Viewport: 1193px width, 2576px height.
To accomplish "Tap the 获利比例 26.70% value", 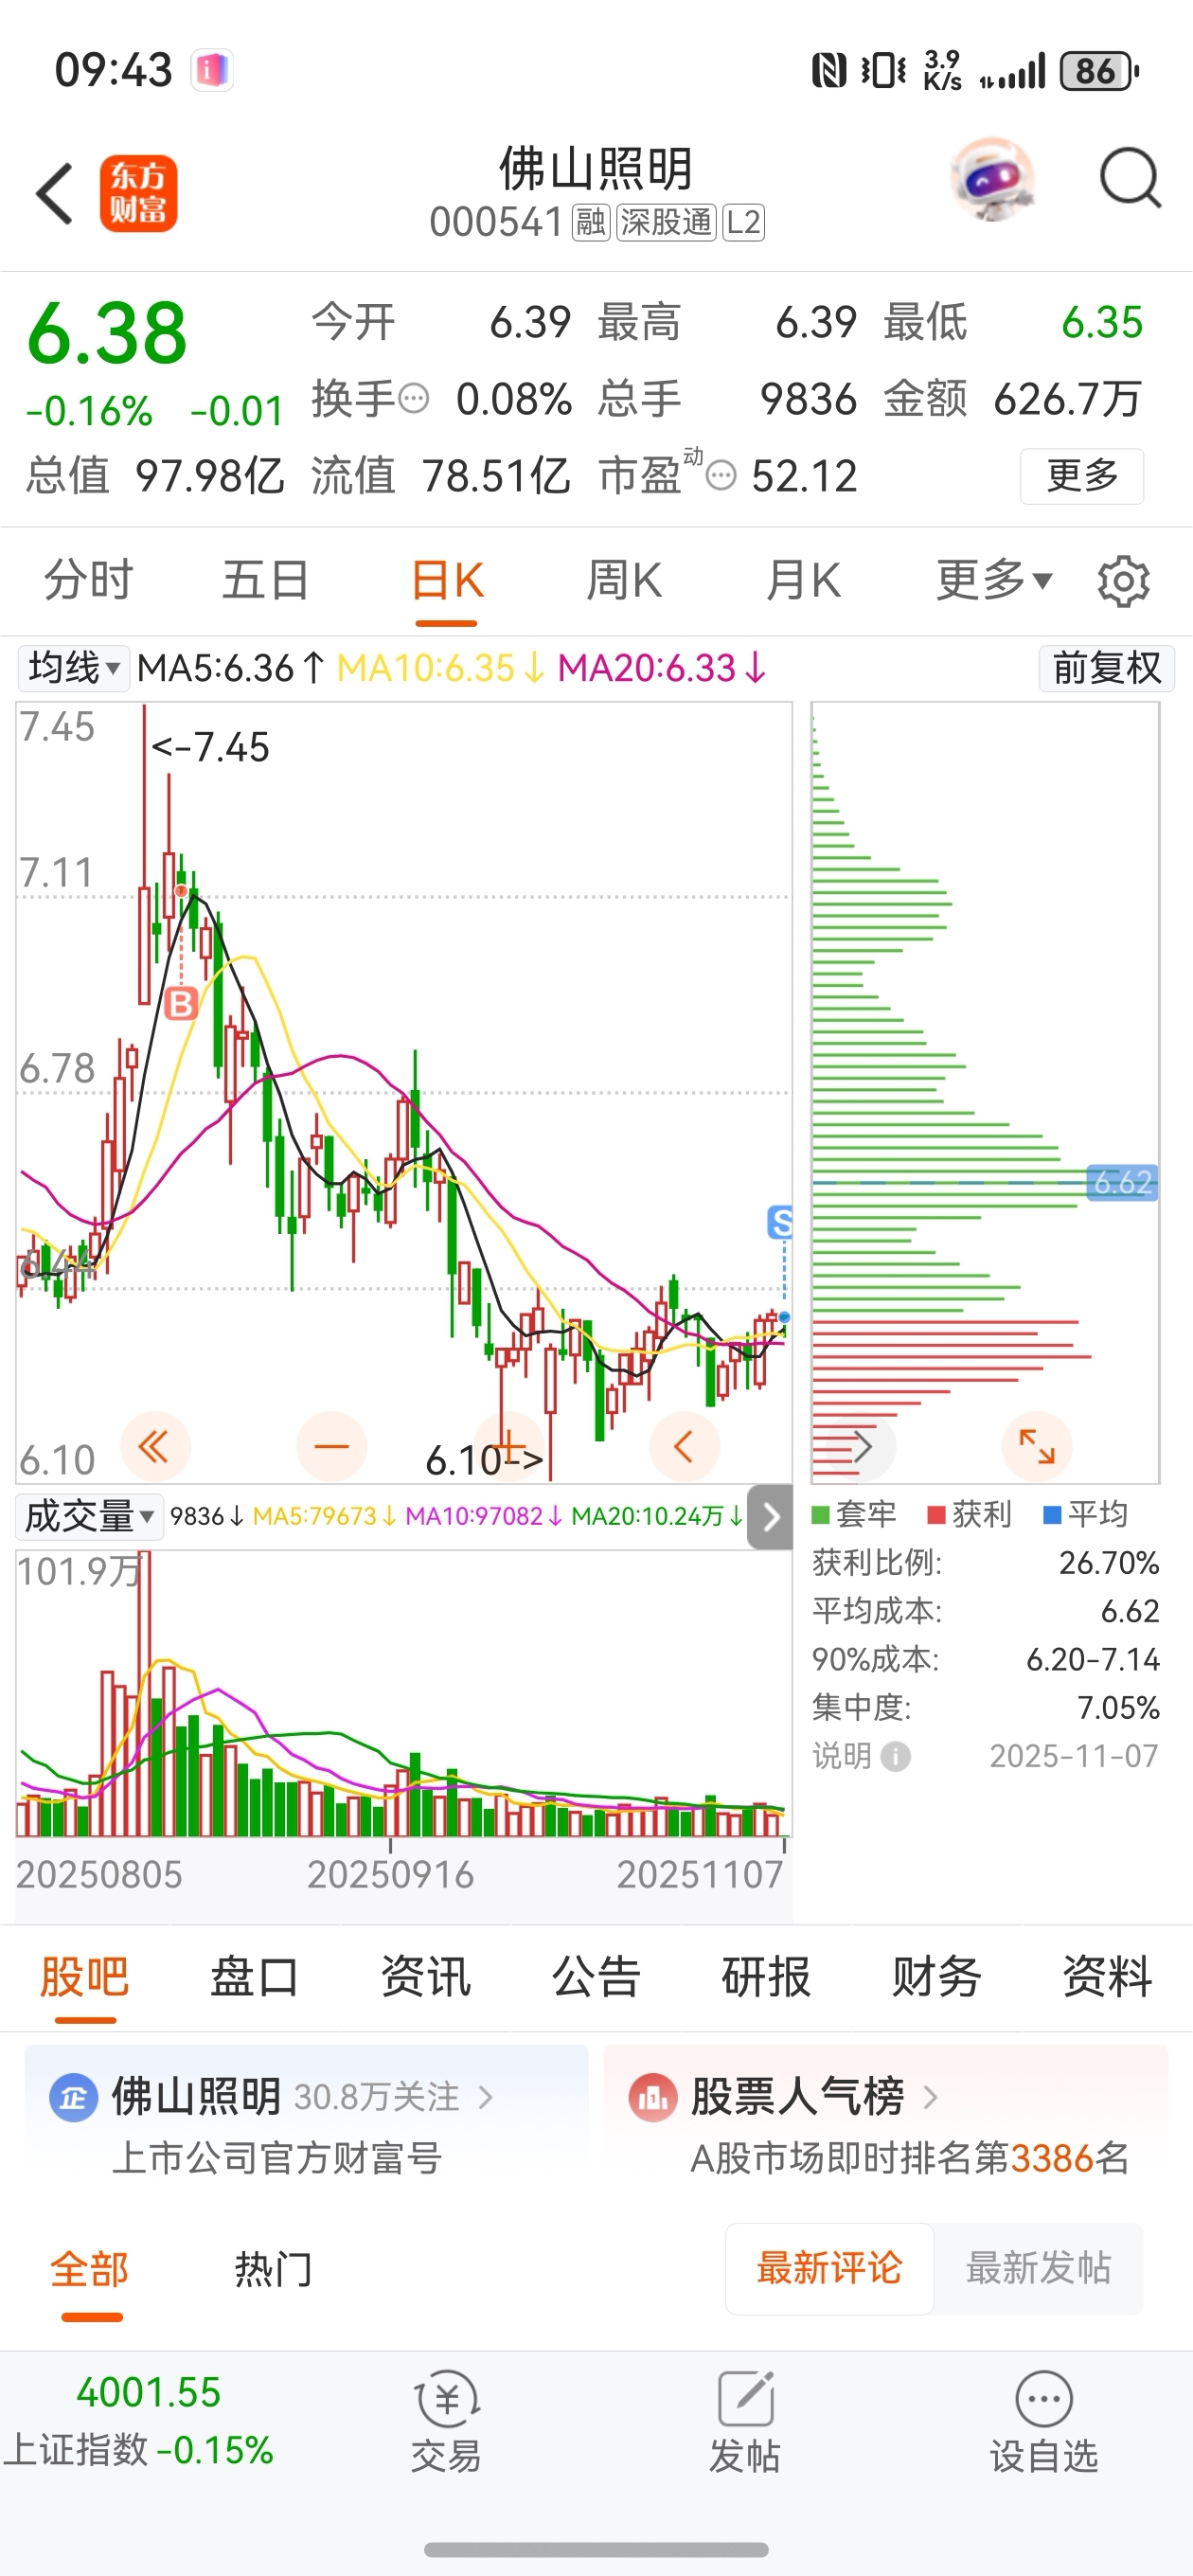I will click(x=1109, y=1562).
